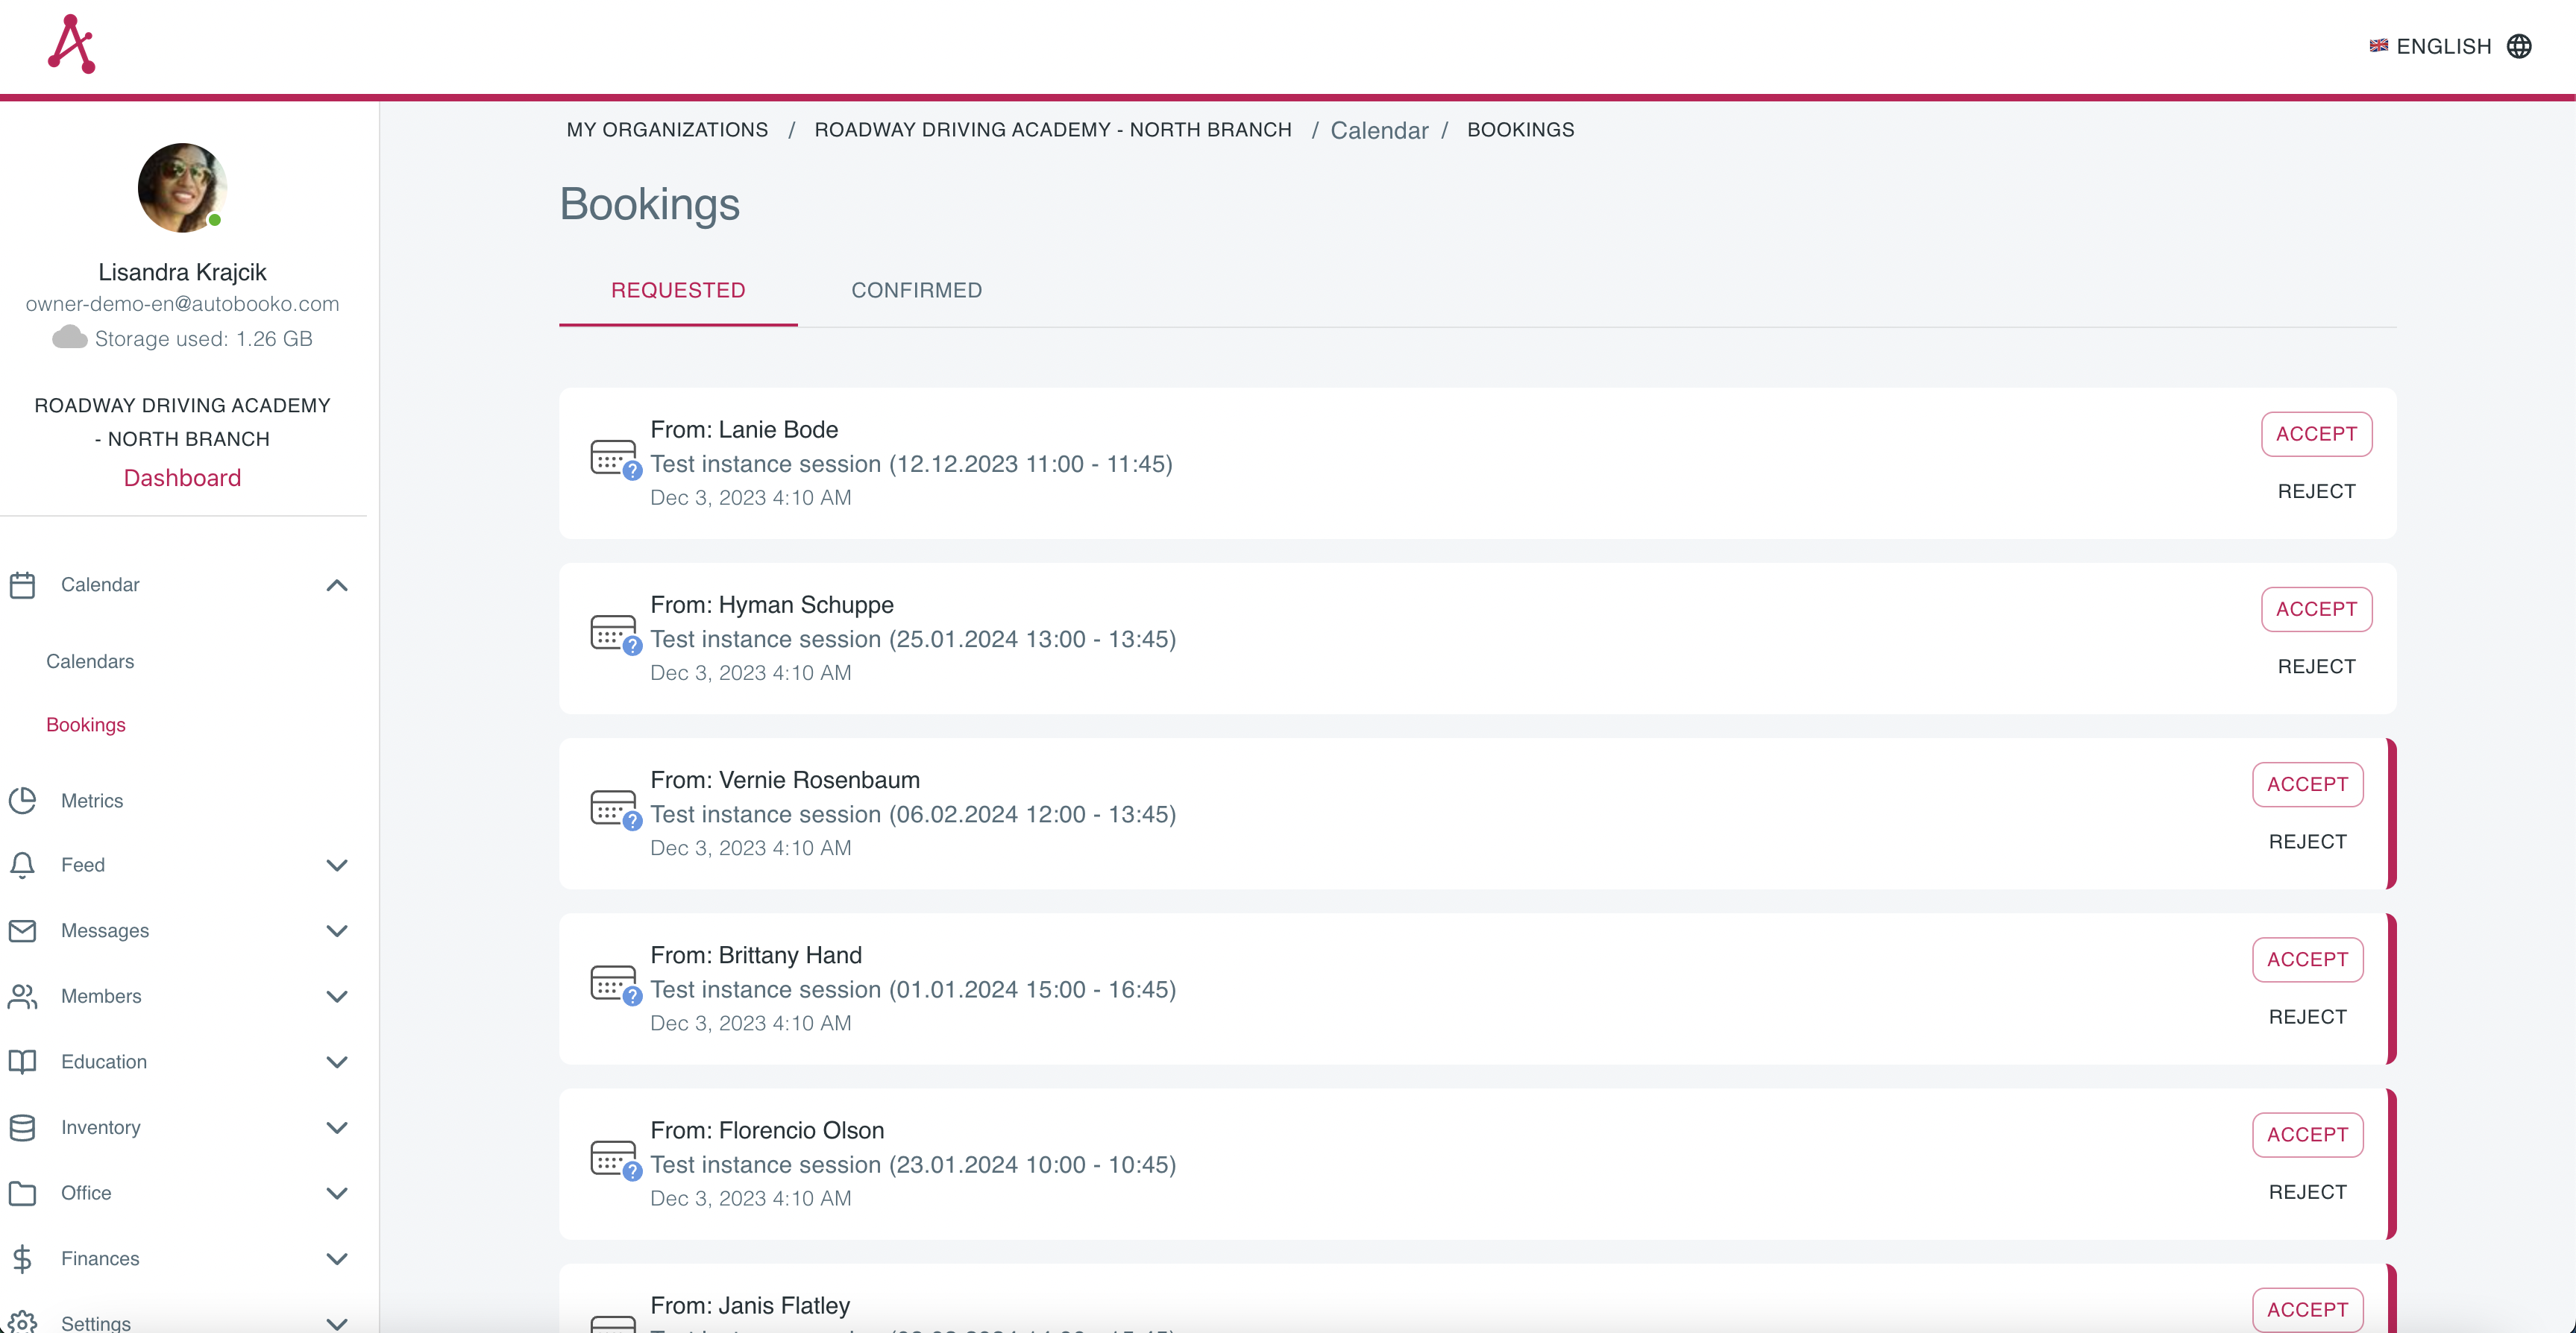The image size is (2576, 1333).
Task: Select the Requested tab
Action: pyautogui.click(x=678, y=290)
